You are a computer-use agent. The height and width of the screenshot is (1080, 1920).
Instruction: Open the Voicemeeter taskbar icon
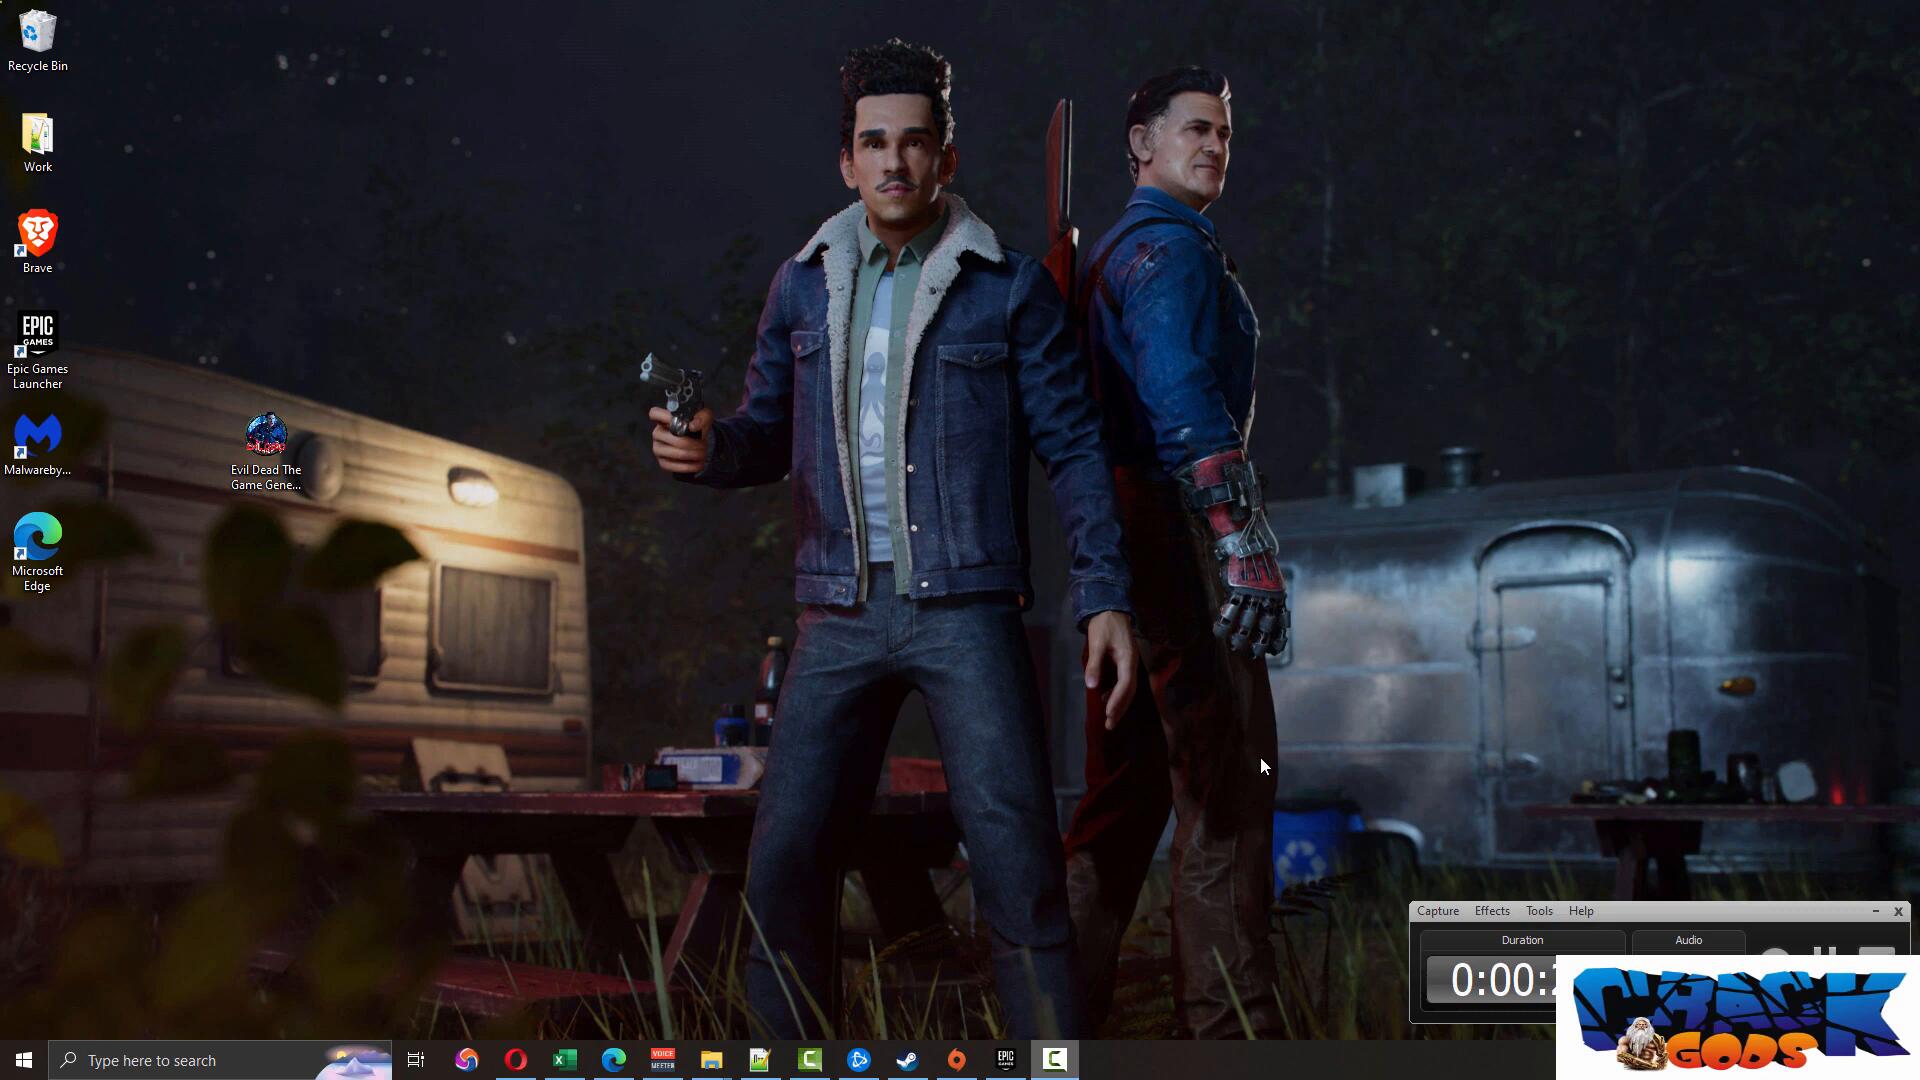(x=662, y=1060)
